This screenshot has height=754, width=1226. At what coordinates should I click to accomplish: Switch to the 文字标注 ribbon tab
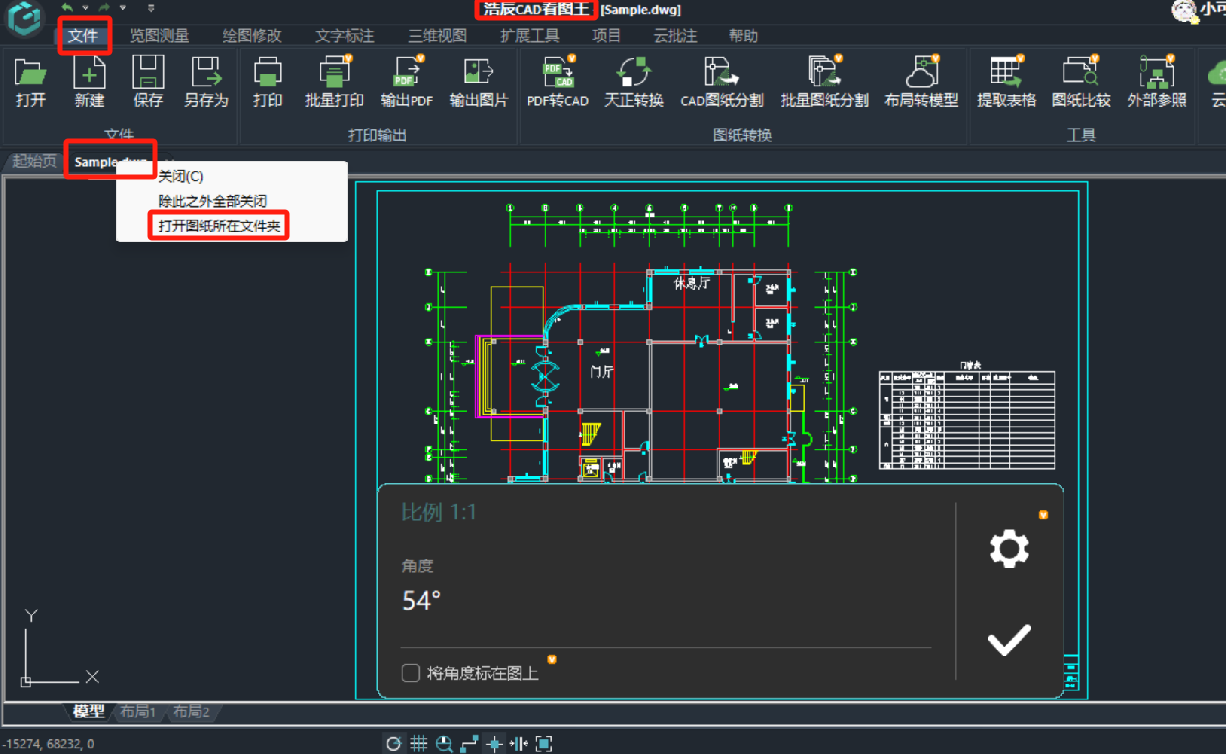point(345,36)
